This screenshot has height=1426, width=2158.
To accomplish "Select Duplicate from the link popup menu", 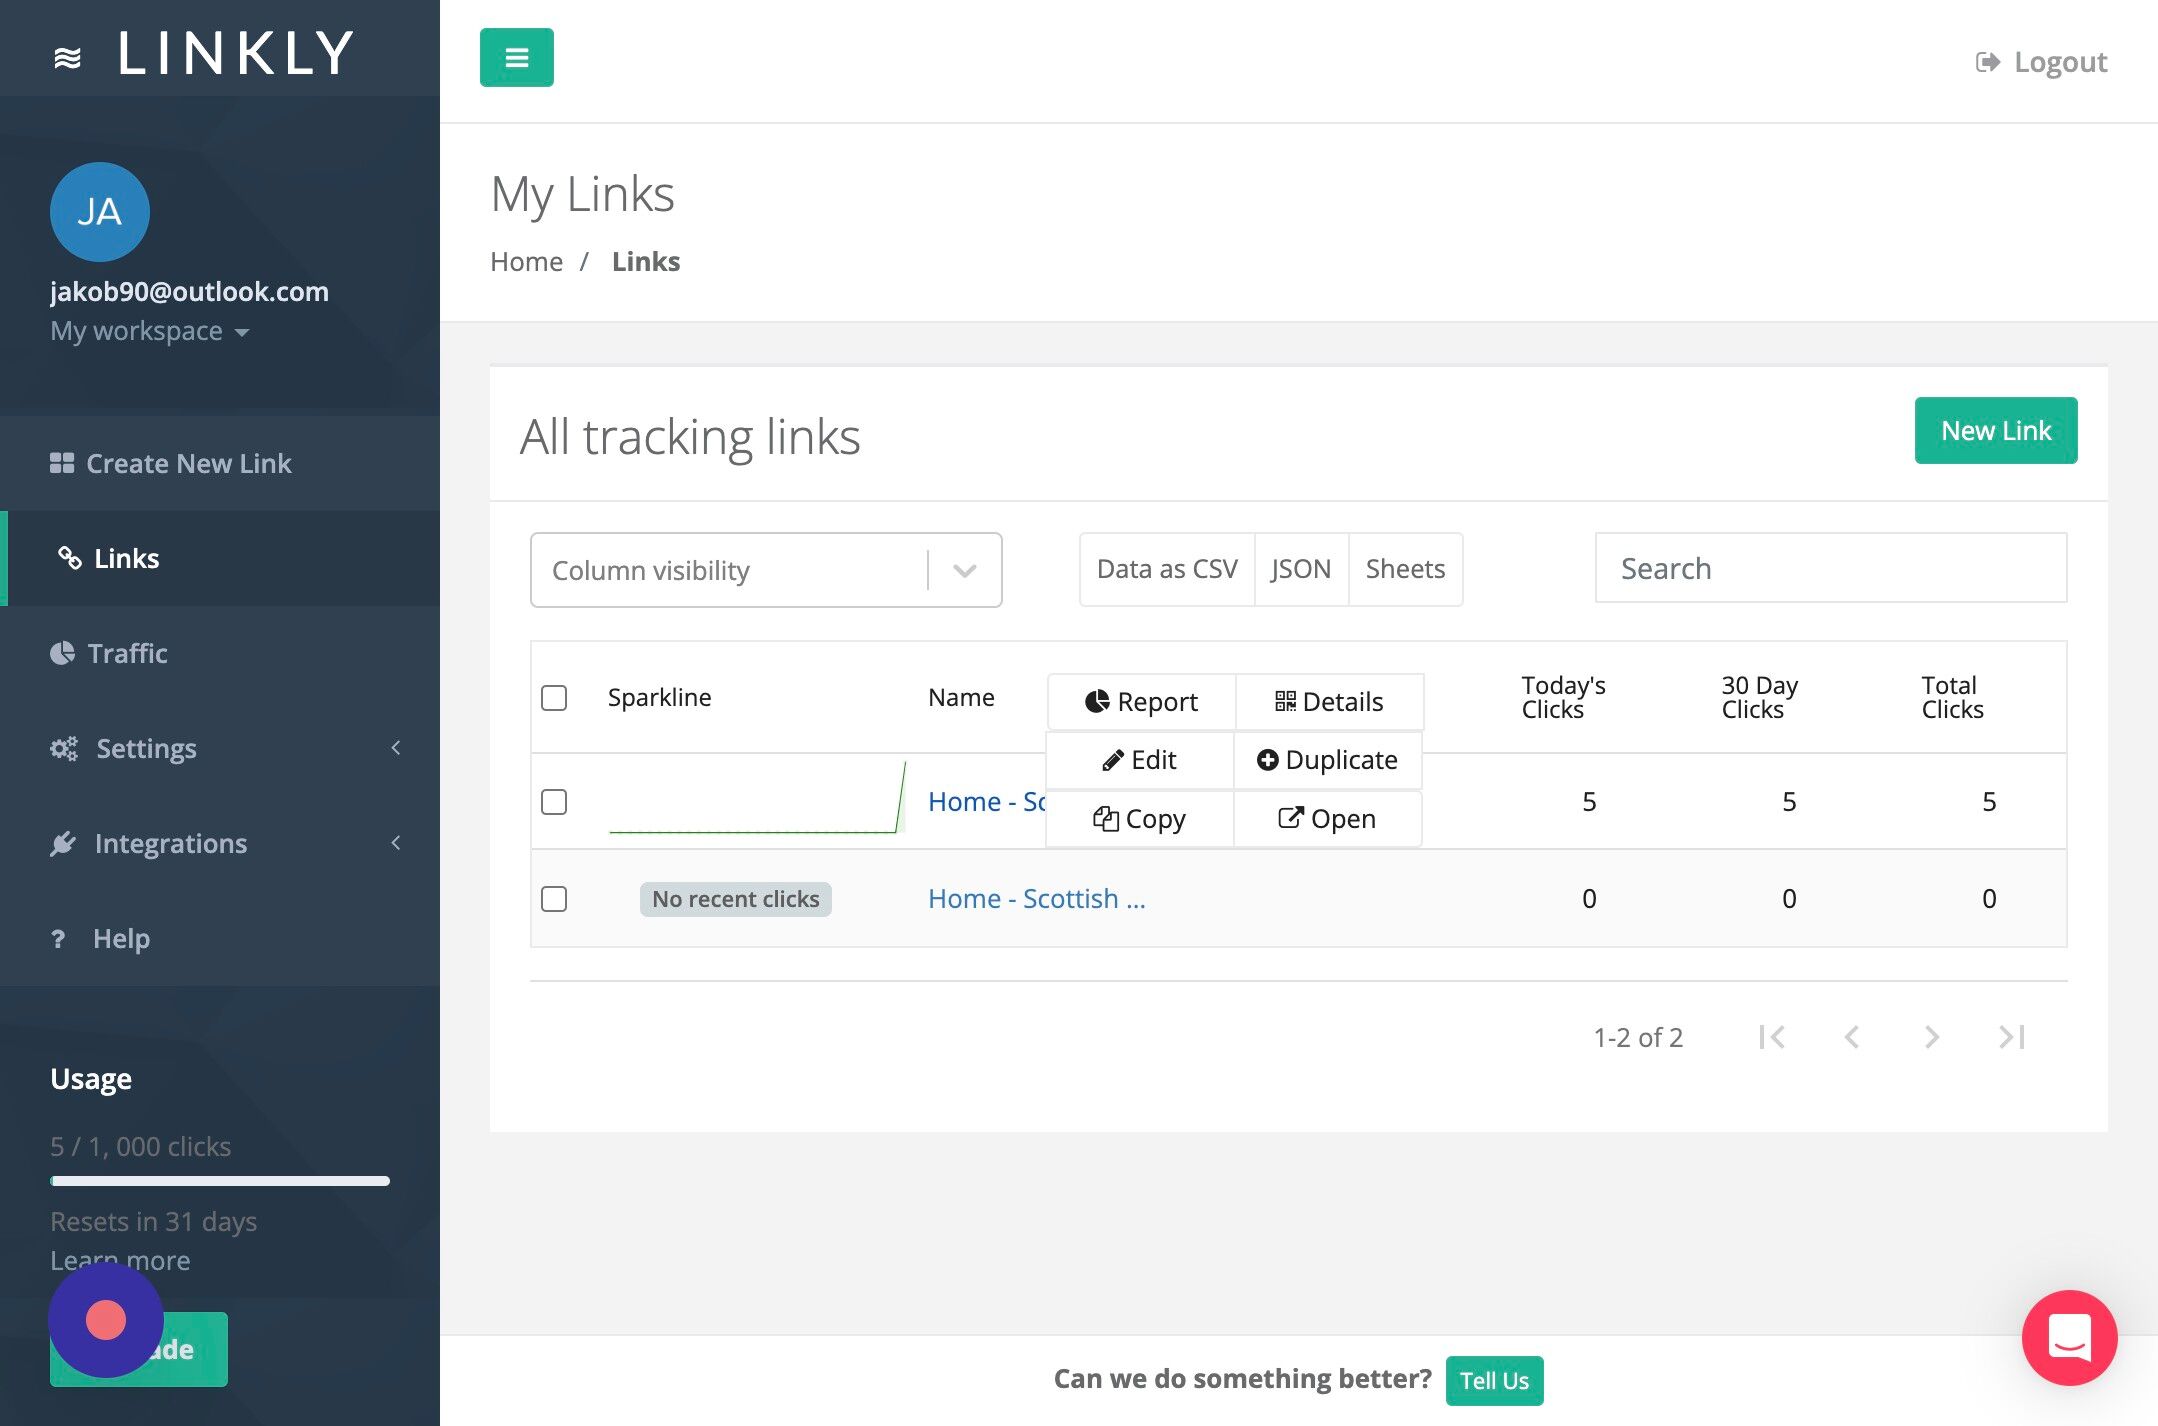I will 1327,760.
